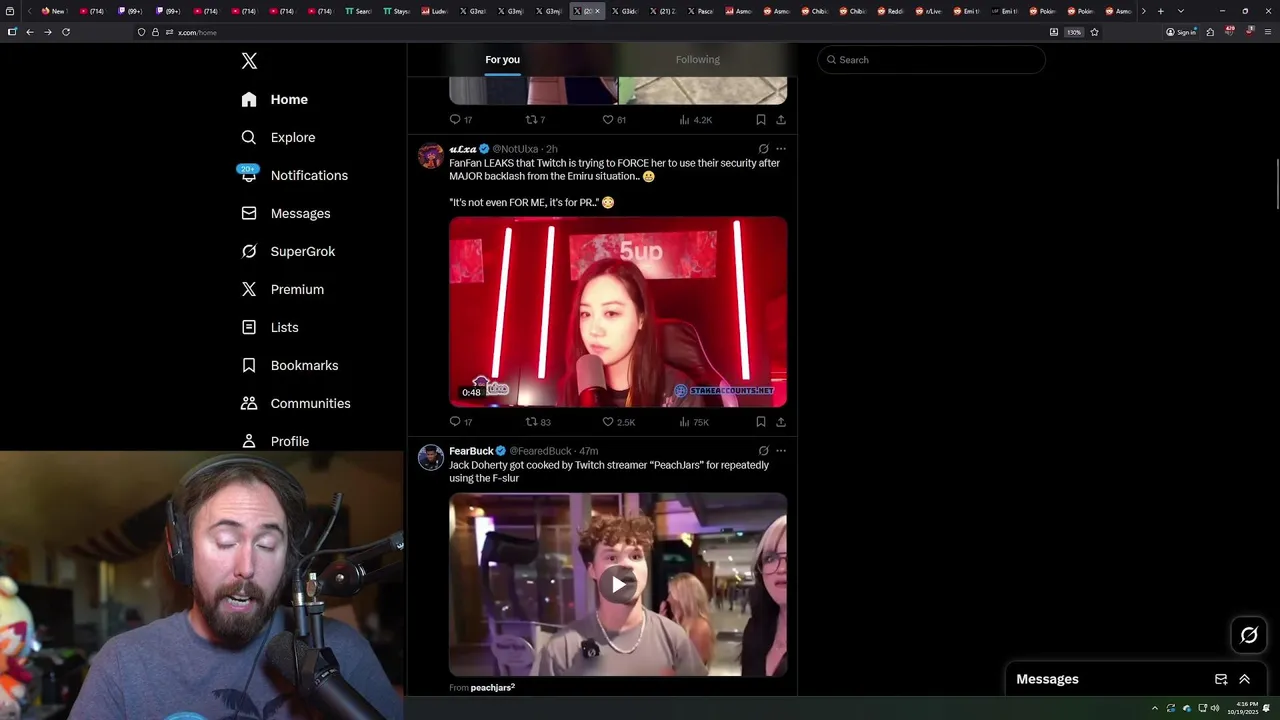Bookmark the NotUlxa post
The image size is (1280, 720).
tap(761, 422)
